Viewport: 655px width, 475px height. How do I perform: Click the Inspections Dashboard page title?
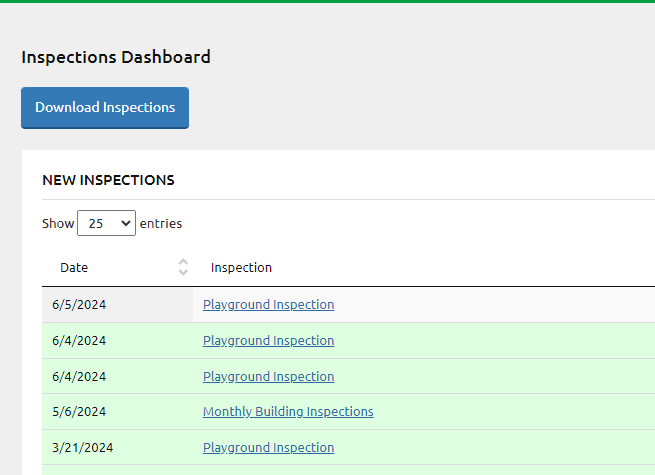pos(116,57)
